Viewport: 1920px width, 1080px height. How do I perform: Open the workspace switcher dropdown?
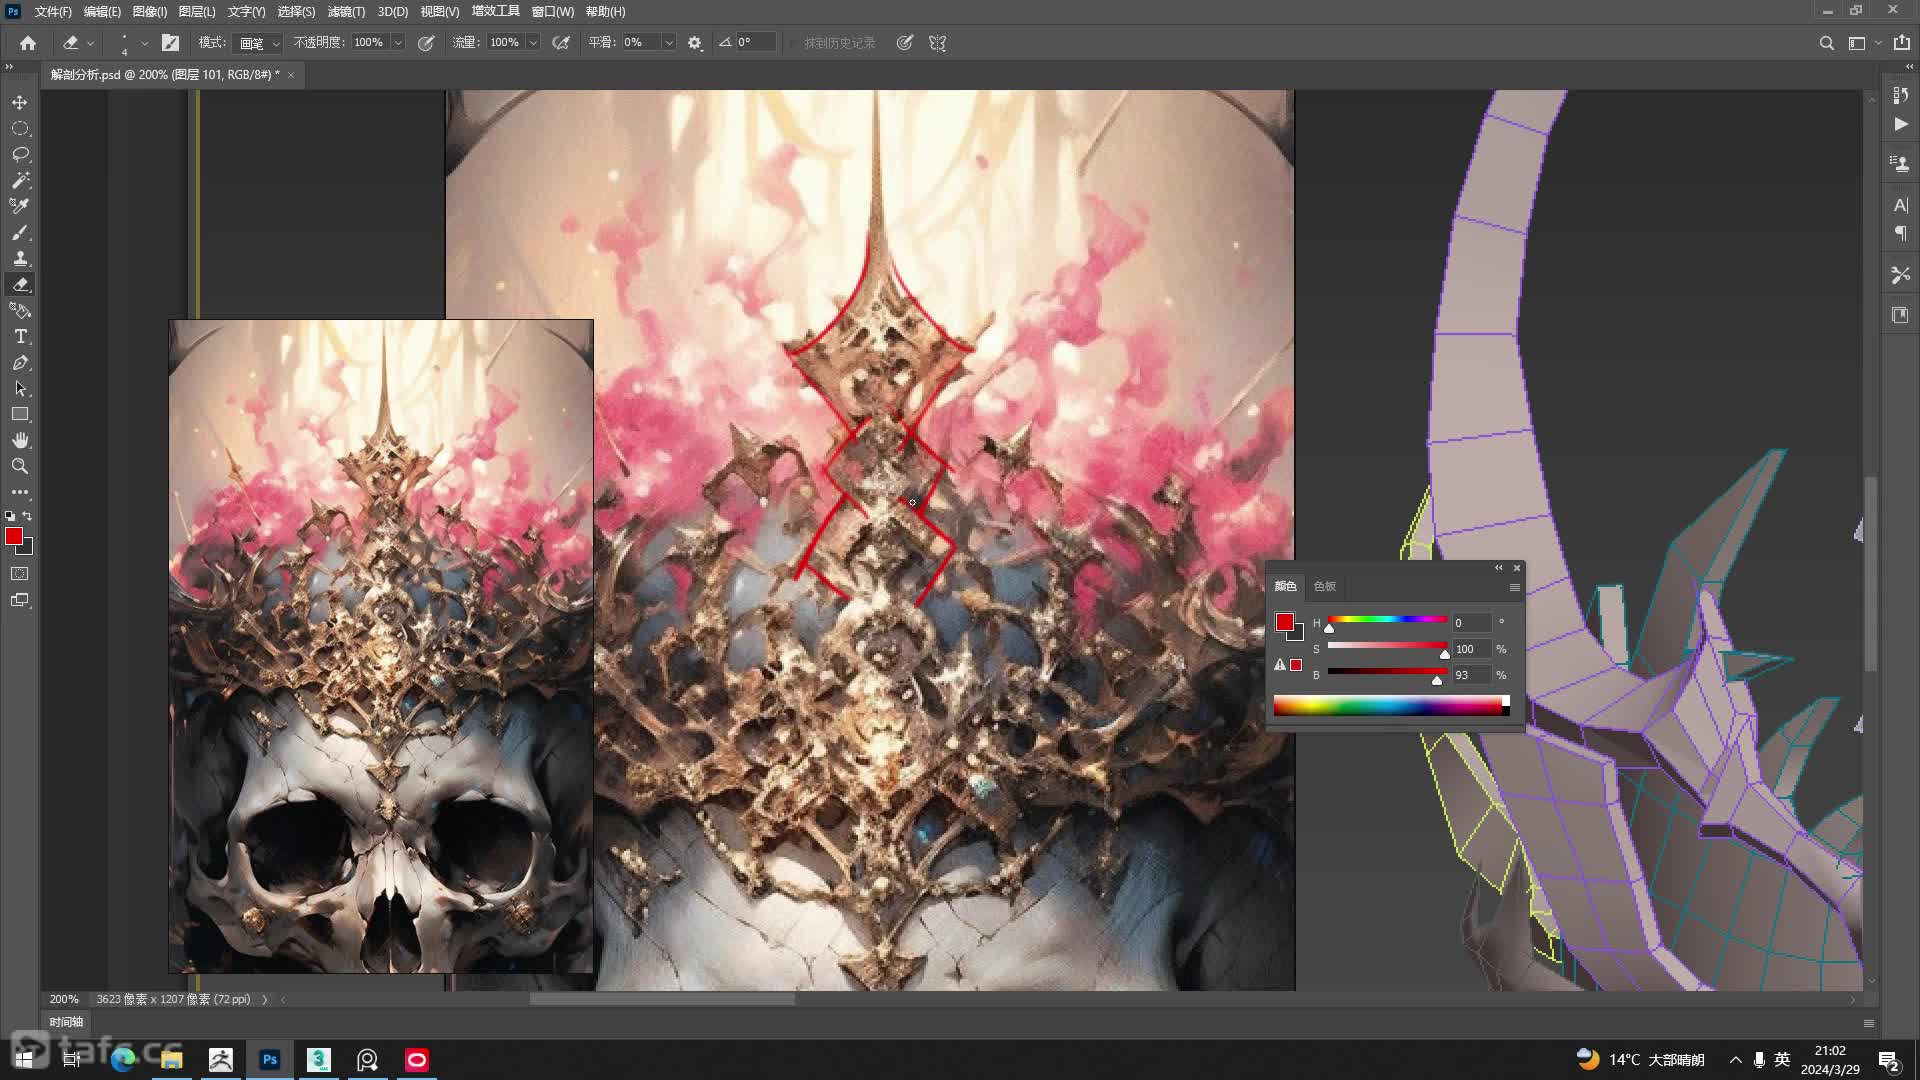pyautogui.click(x=1864, y=43)
